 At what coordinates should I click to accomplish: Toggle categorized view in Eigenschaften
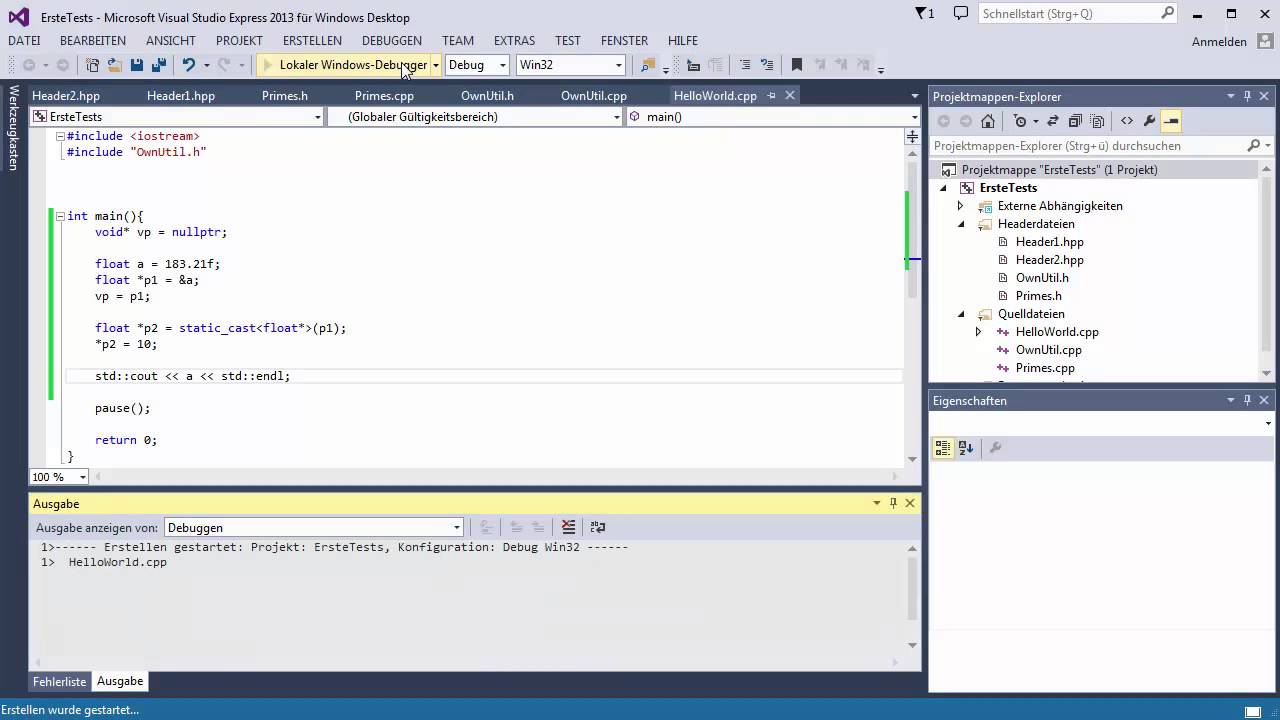click(x=942, y=448)
